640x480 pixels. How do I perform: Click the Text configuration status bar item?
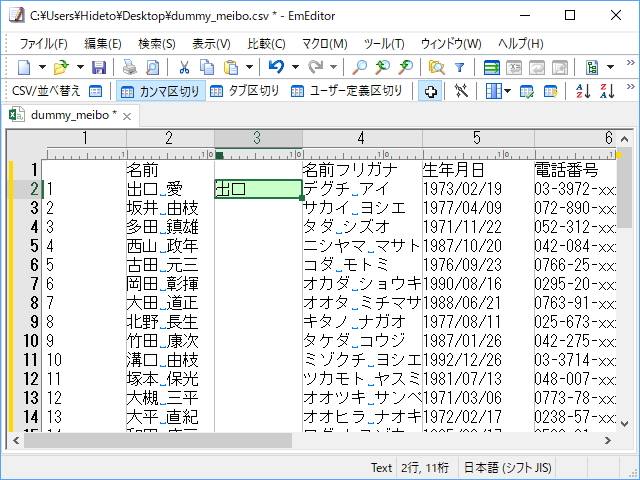tap(381, 467)
